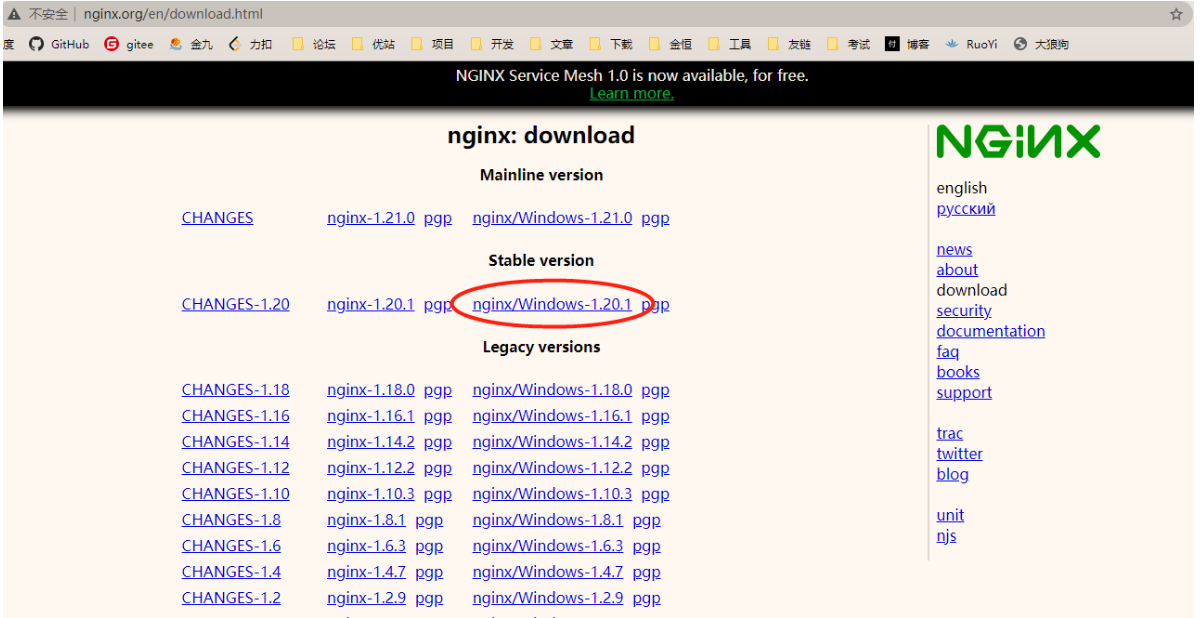Download nginx/Windows-1.16.1
The image size is (1200, 618).
pyautogui.click(x=552, y=416)
